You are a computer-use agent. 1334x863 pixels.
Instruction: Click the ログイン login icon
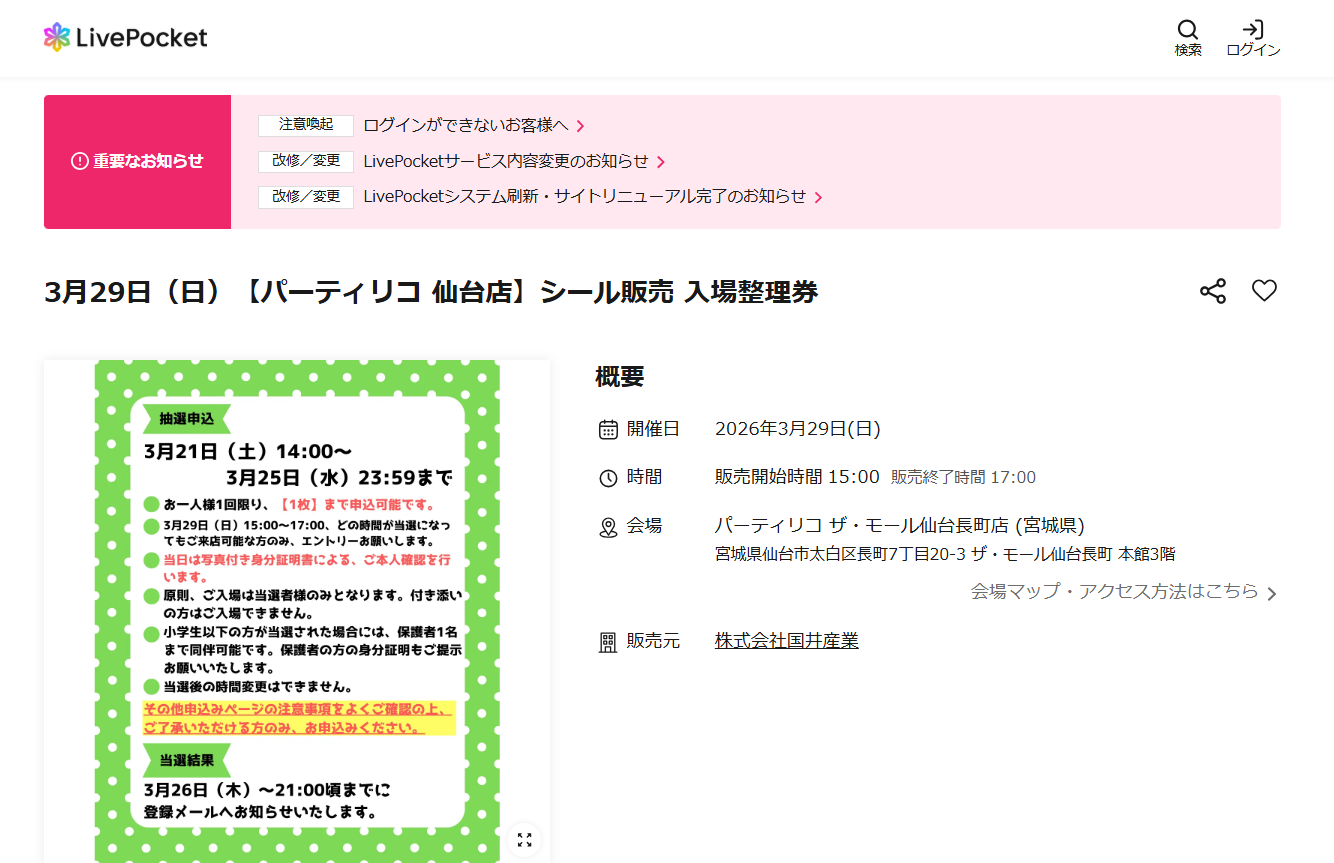tap(1253, 30)
